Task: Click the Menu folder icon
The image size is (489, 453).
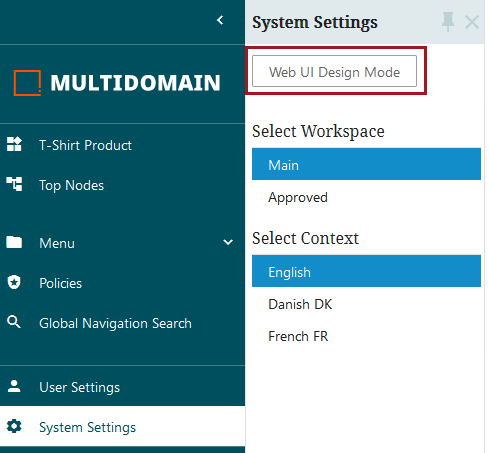Action: tap(14, 242)
